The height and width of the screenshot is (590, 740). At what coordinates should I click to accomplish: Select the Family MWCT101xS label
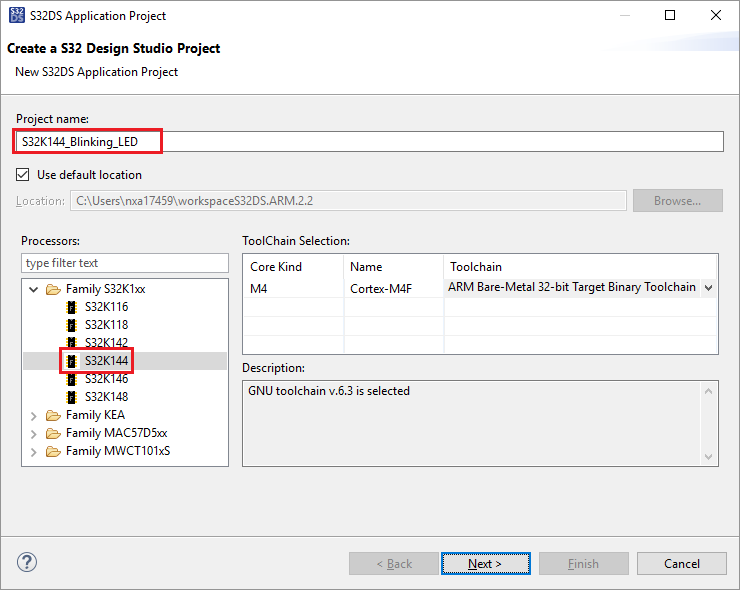pos(118,451)
